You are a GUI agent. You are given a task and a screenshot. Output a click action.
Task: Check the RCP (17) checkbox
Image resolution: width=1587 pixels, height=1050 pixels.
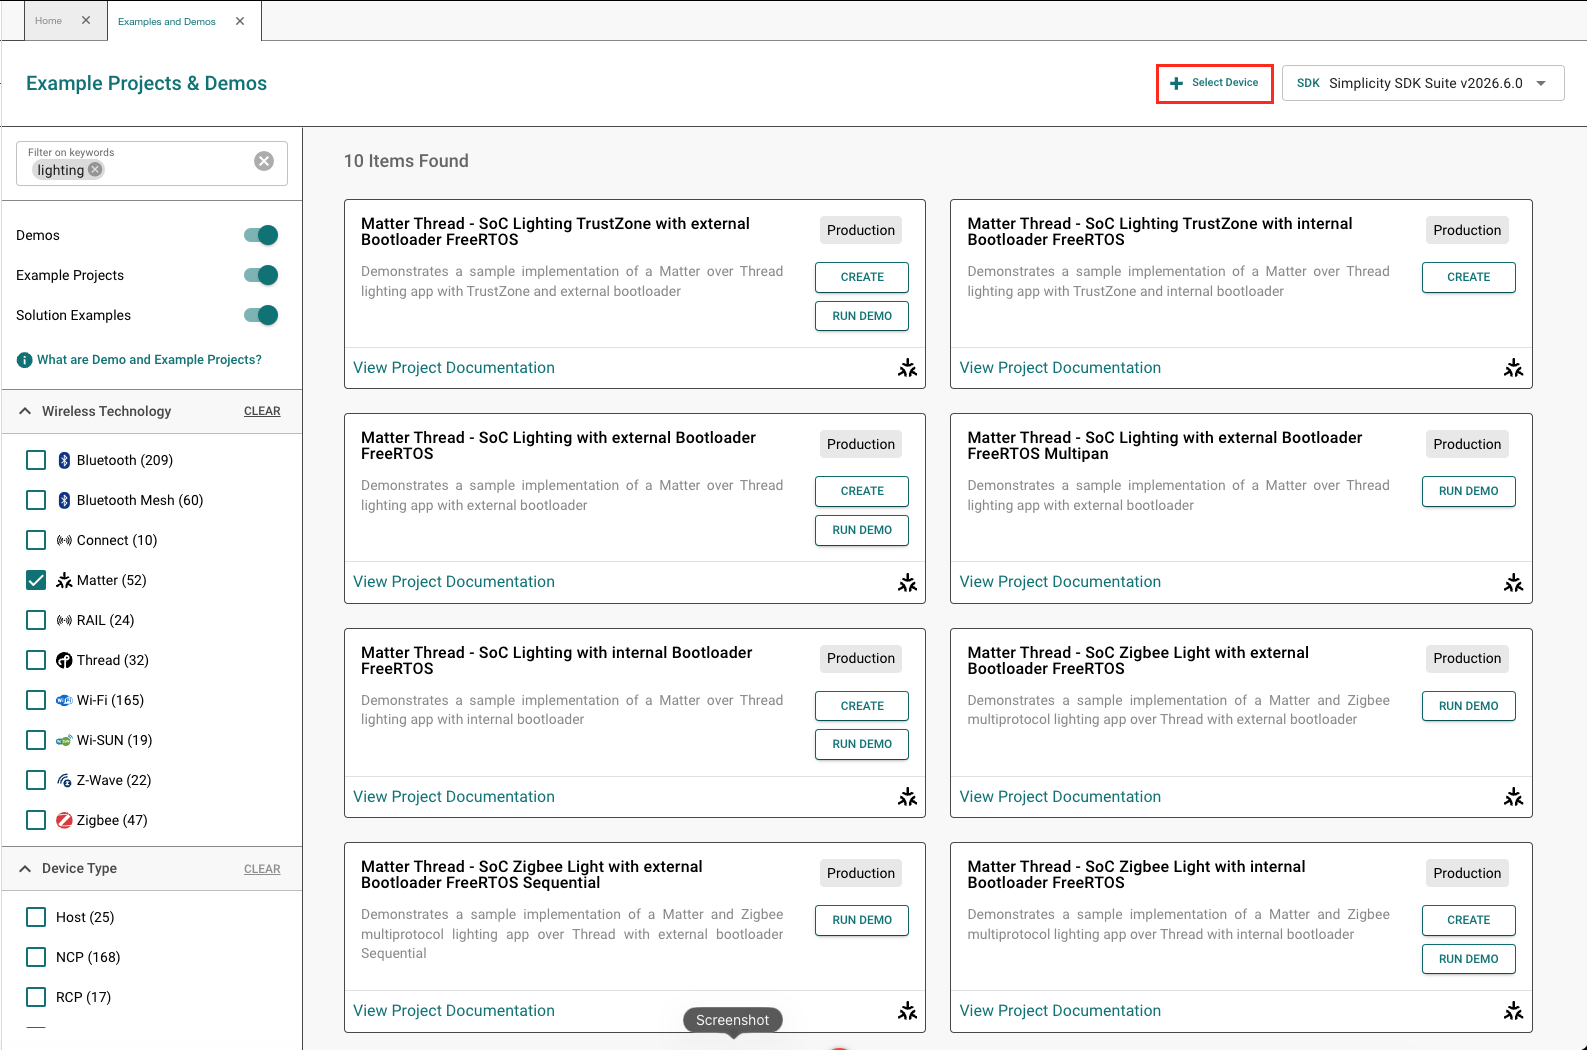coord(36,997)
